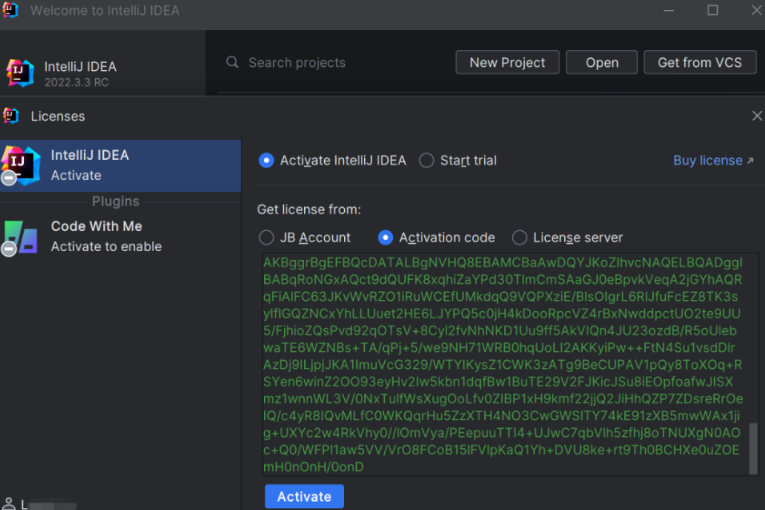
Task: Maximize the Welcome to IntelliJ IDEA window
Action: point(713,10)
